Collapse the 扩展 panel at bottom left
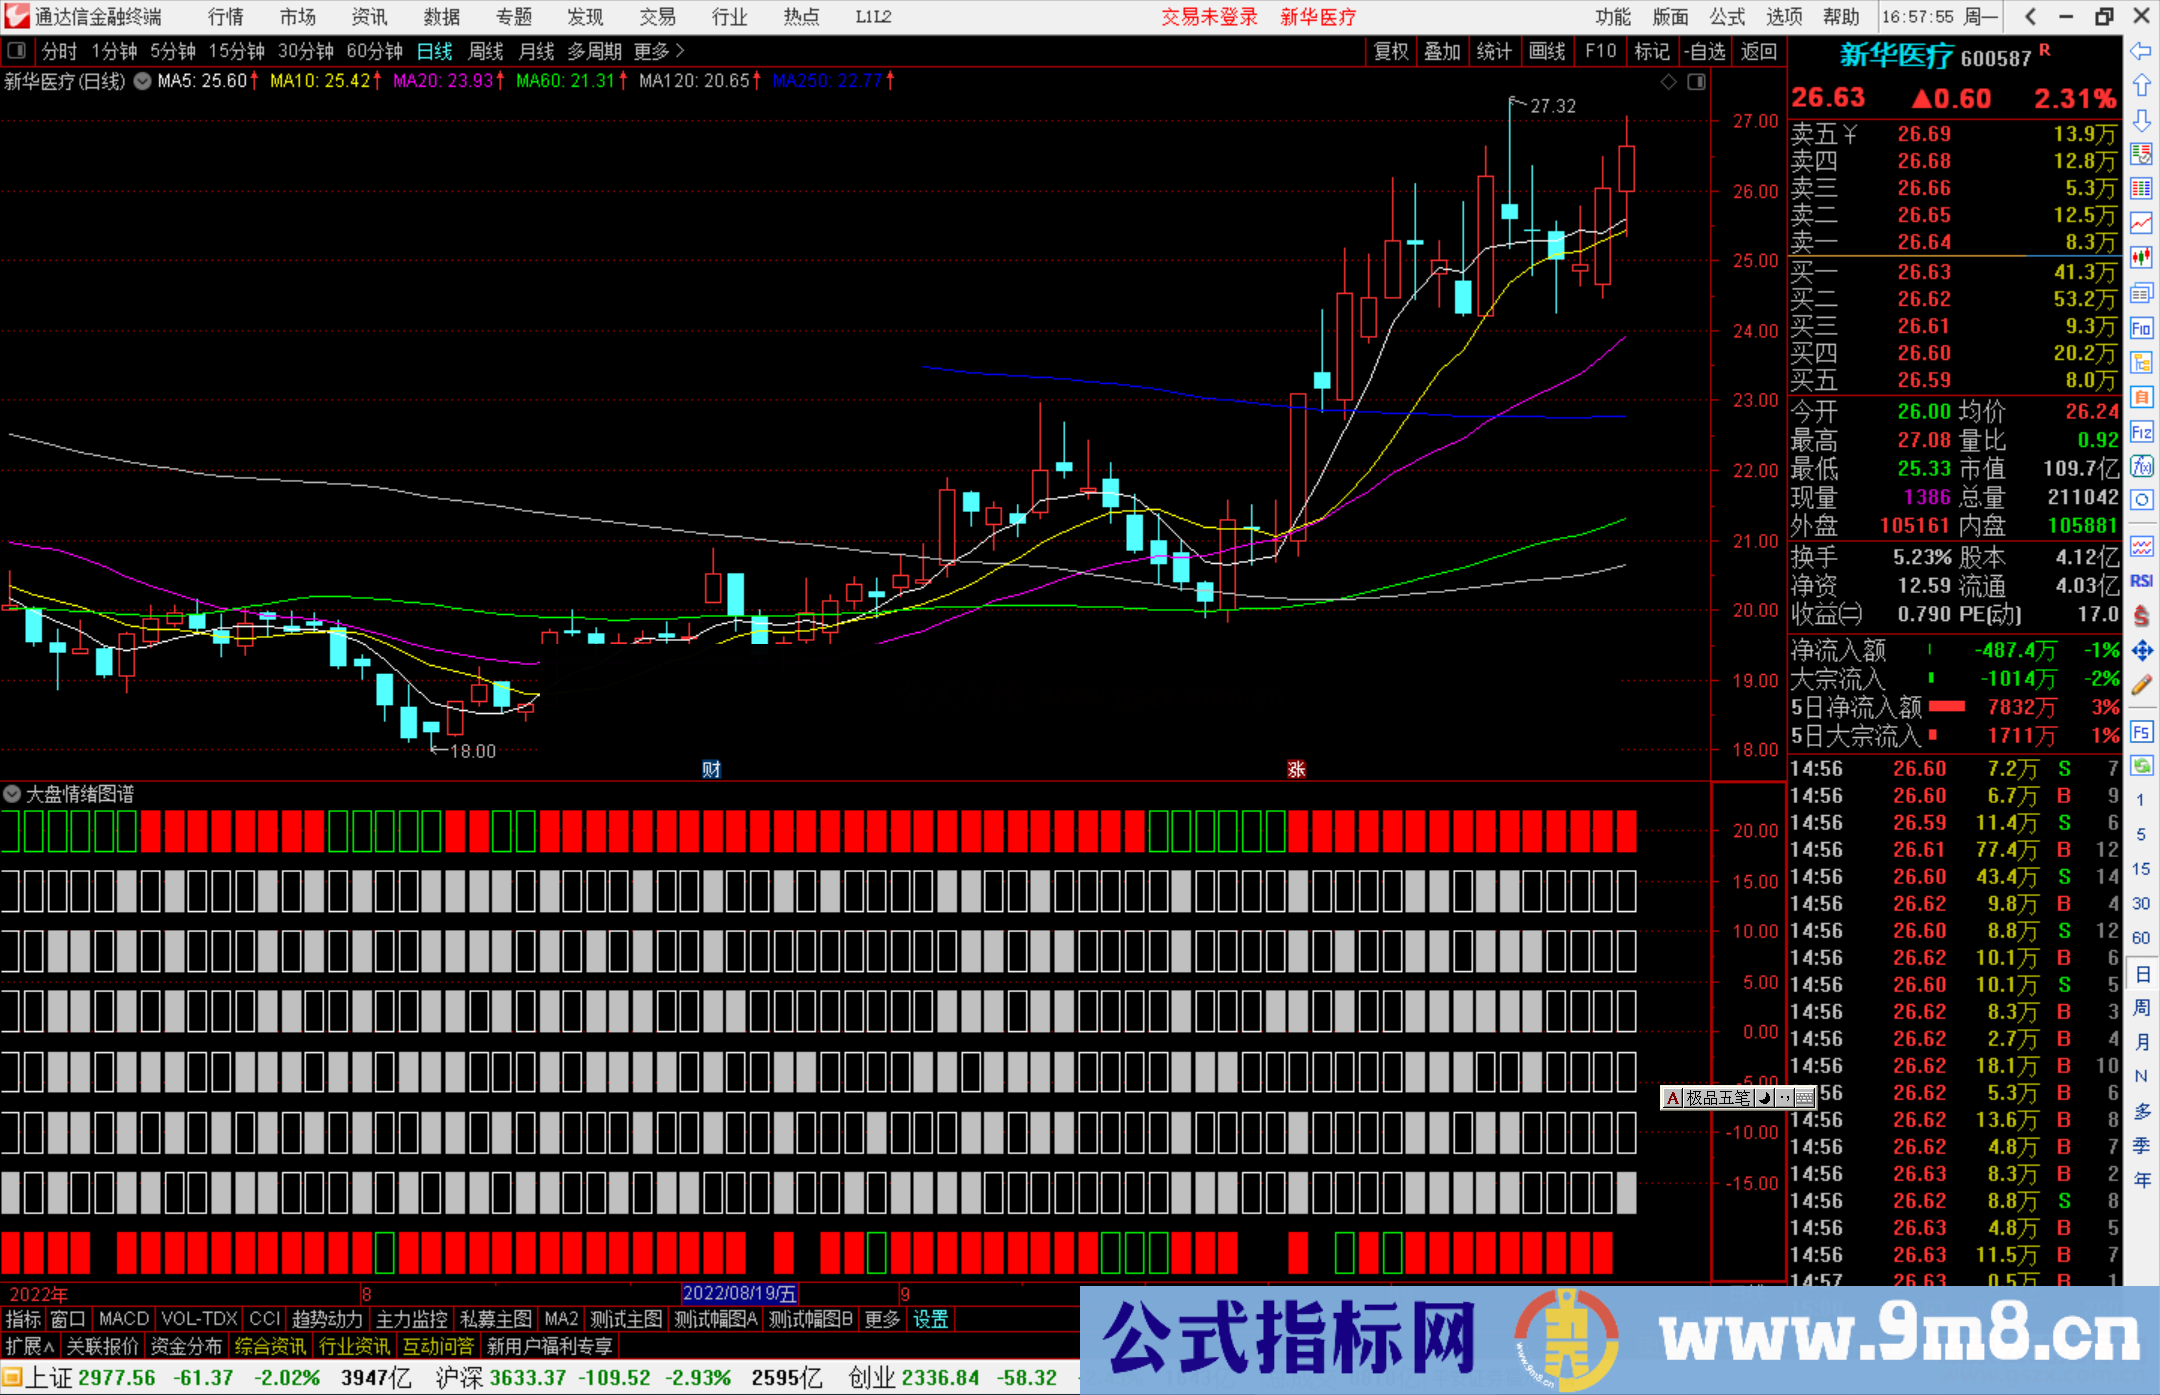This screenshot has width=2160, height=1395. pyautogui.click(x=27, y=1346)
